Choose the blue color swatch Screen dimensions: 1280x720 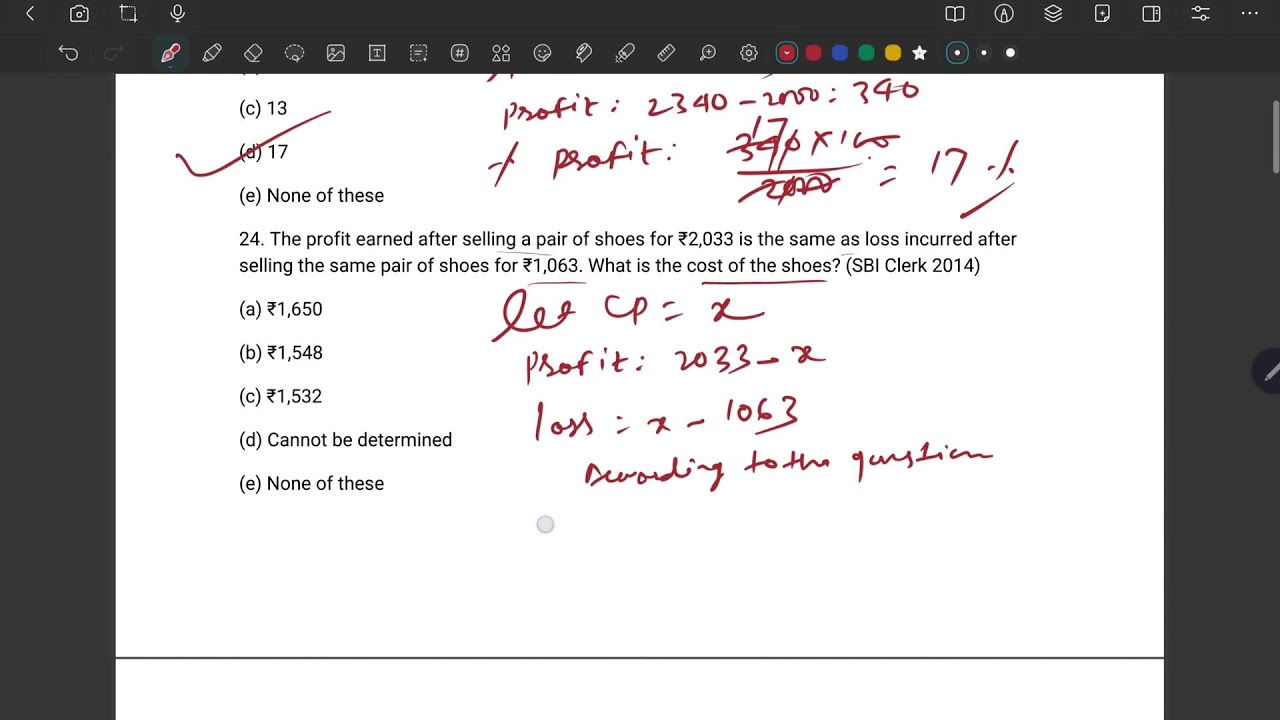840,53
